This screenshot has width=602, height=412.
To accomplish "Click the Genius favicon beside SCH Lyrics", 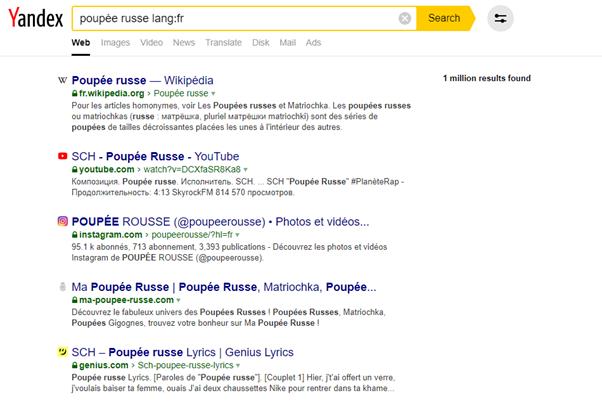I will pos(62,352).
